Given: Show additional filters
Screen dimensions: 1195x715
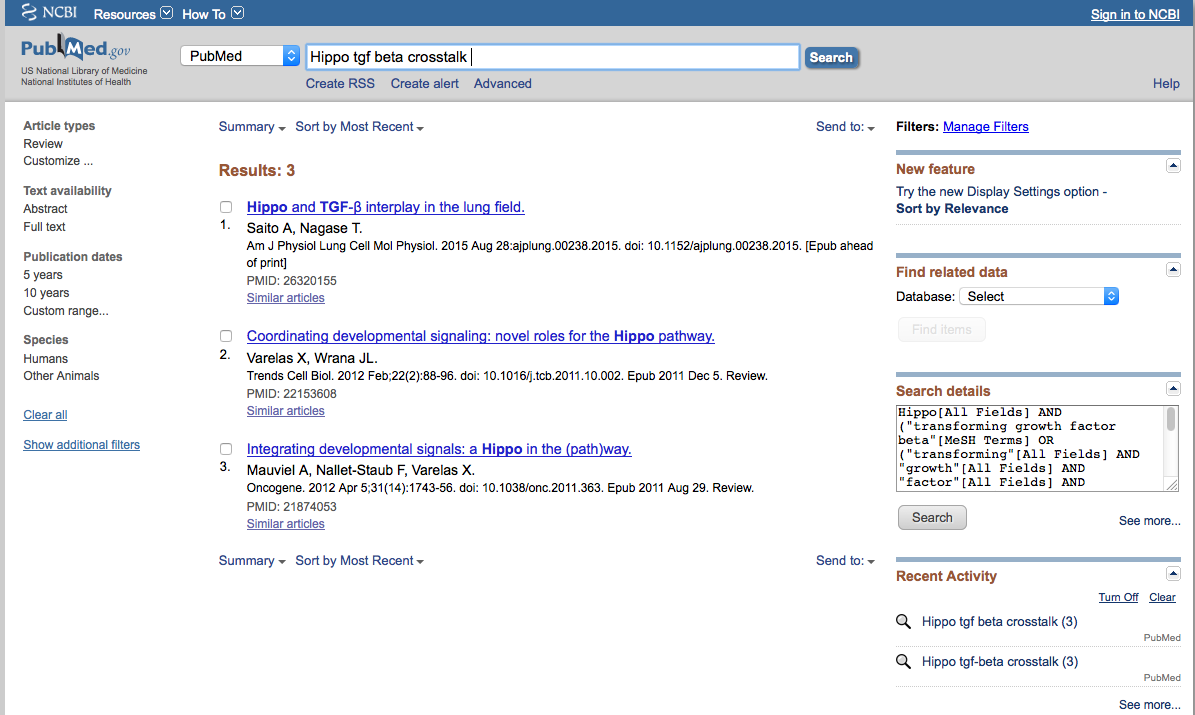Looking at the screenshot, I should point(82,444).
